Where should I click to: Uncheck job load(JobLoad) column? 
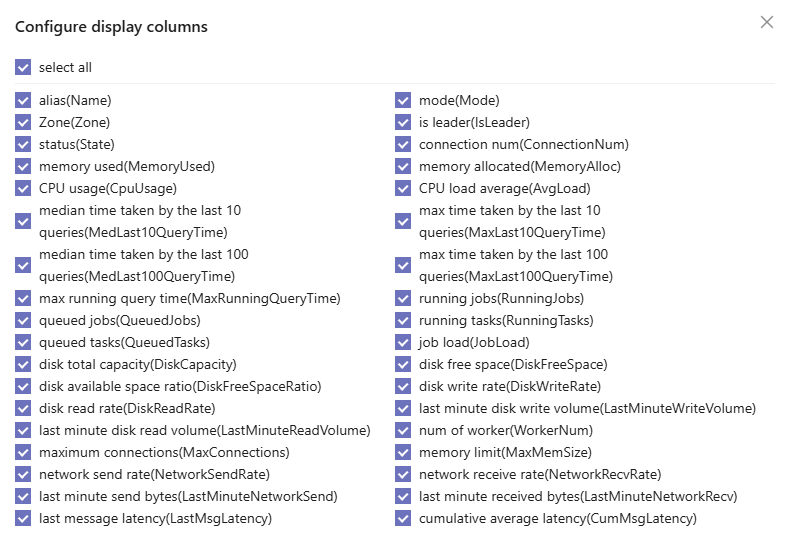403,342
